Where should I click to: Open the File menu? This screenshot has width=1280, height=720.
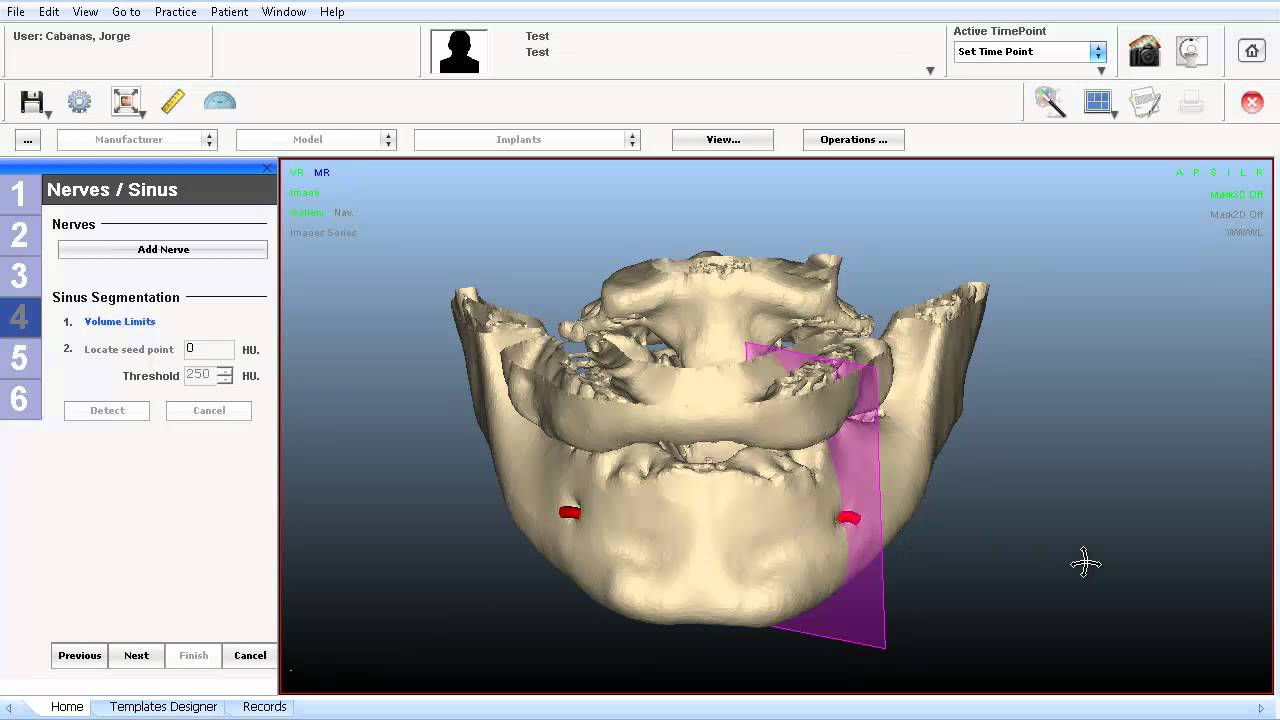16,12
